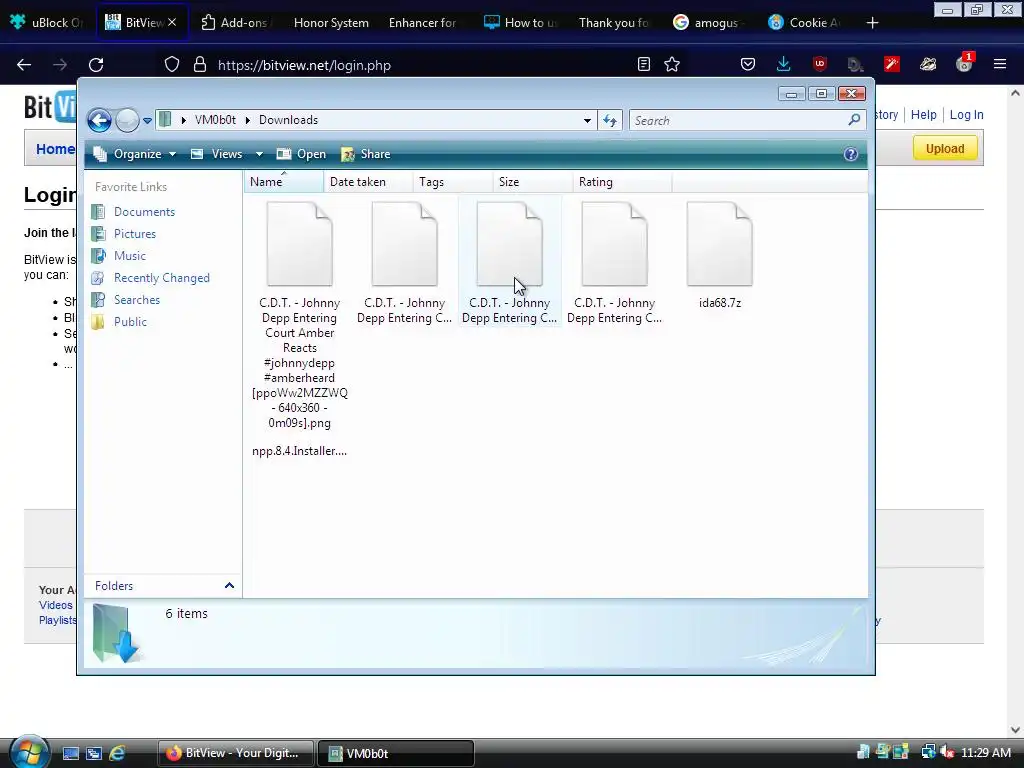Click the refresh button beside the address bar
Image resolution: width=1024 pixels, height=768 pixels.
(x=610, y=120)
